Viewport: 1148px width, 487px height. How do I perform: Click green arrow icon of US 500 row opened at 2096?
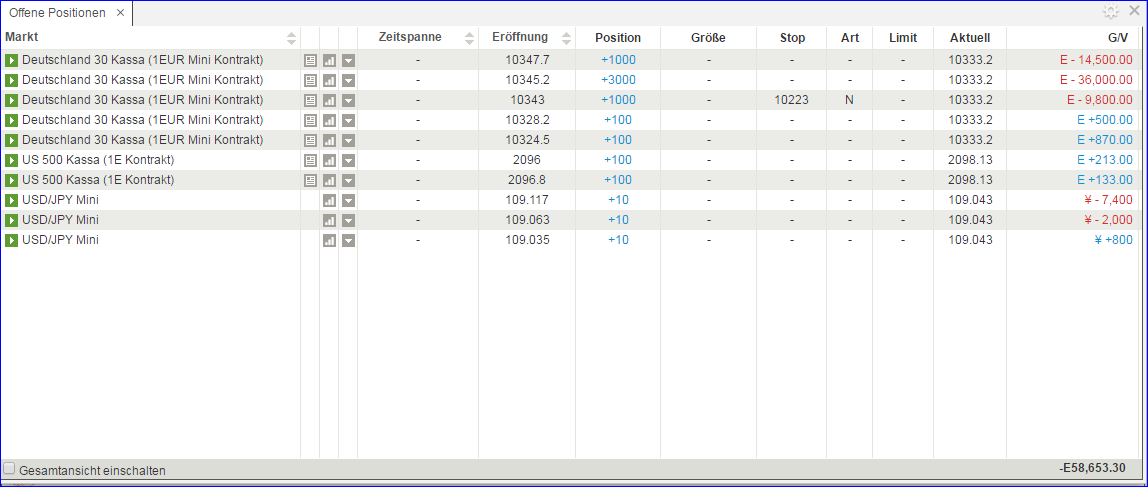(11, 160)
